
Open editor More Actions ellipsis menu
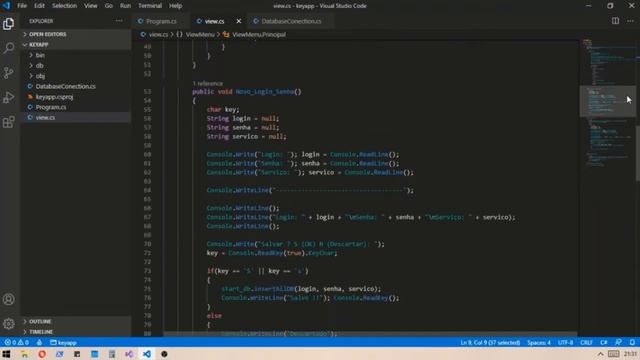(630, 21)
